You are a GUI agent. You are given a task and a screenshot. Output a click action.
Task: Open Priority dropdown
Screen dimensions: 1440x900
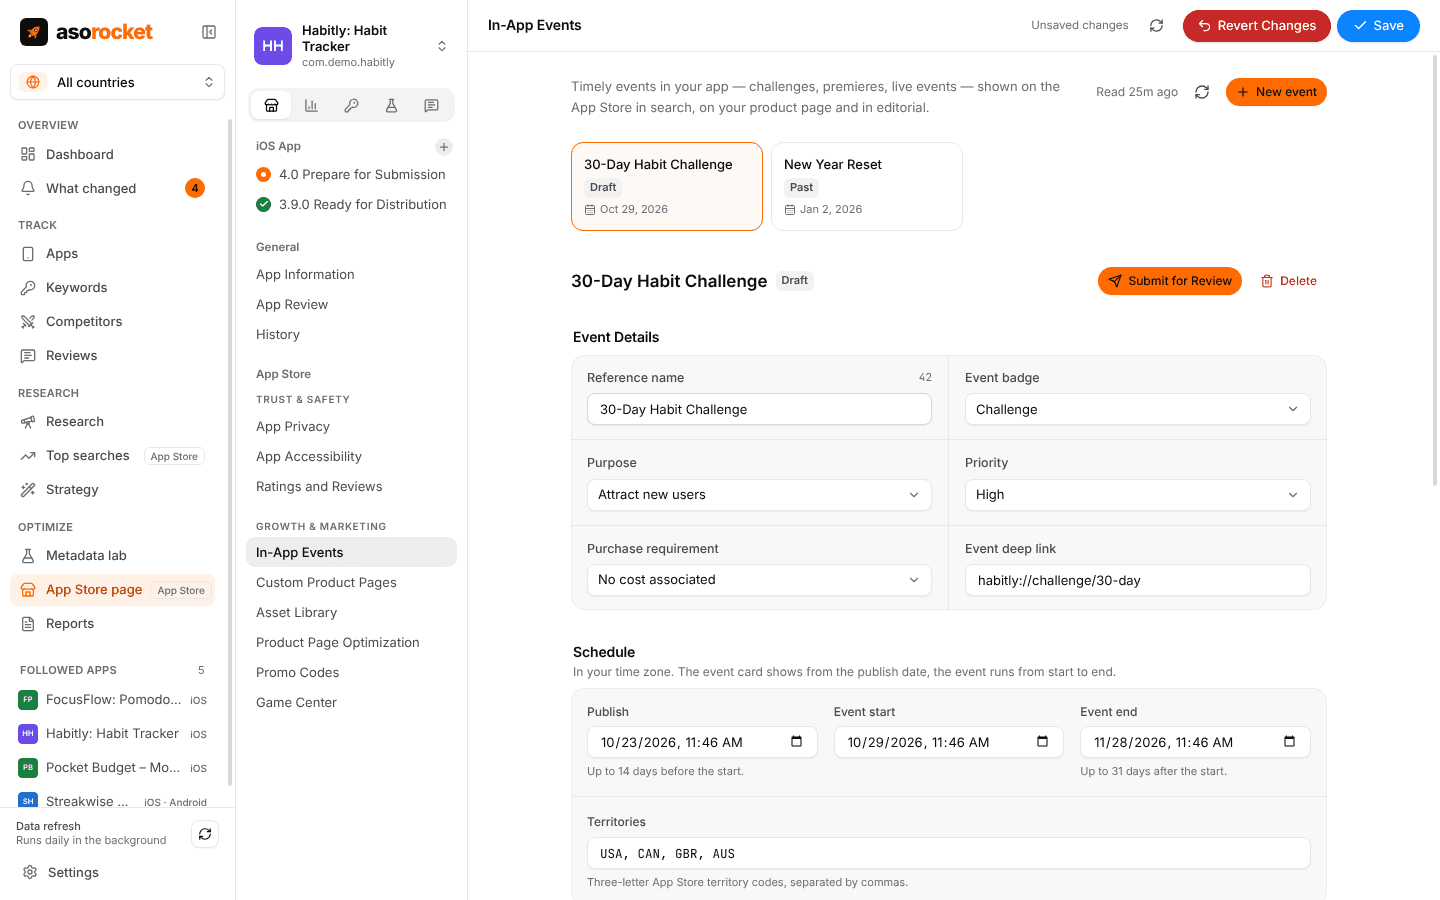click(1138, 495)
